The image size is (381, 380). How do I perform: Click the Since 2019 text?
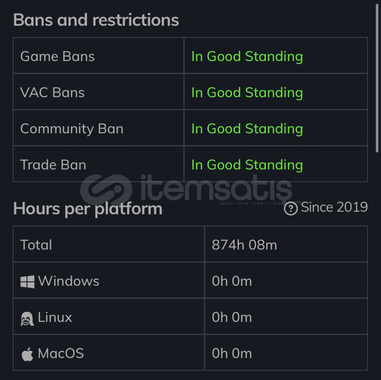(x=334, y=207)
